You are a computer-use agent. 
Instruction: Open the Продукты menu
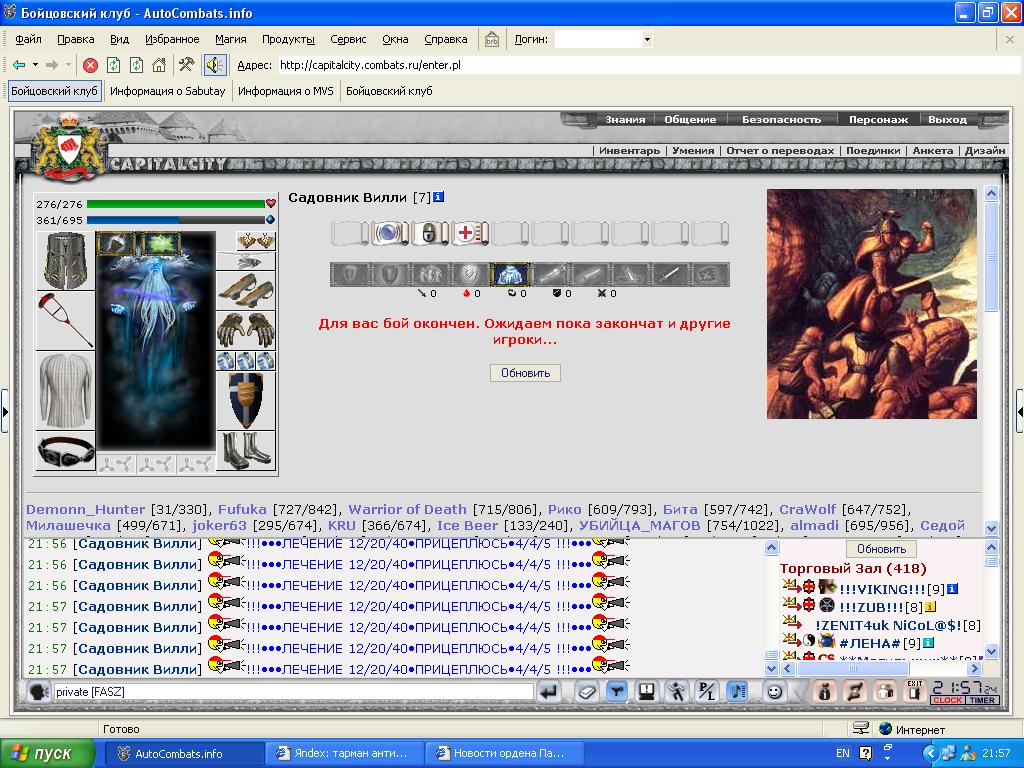click(x=288, y=39)
